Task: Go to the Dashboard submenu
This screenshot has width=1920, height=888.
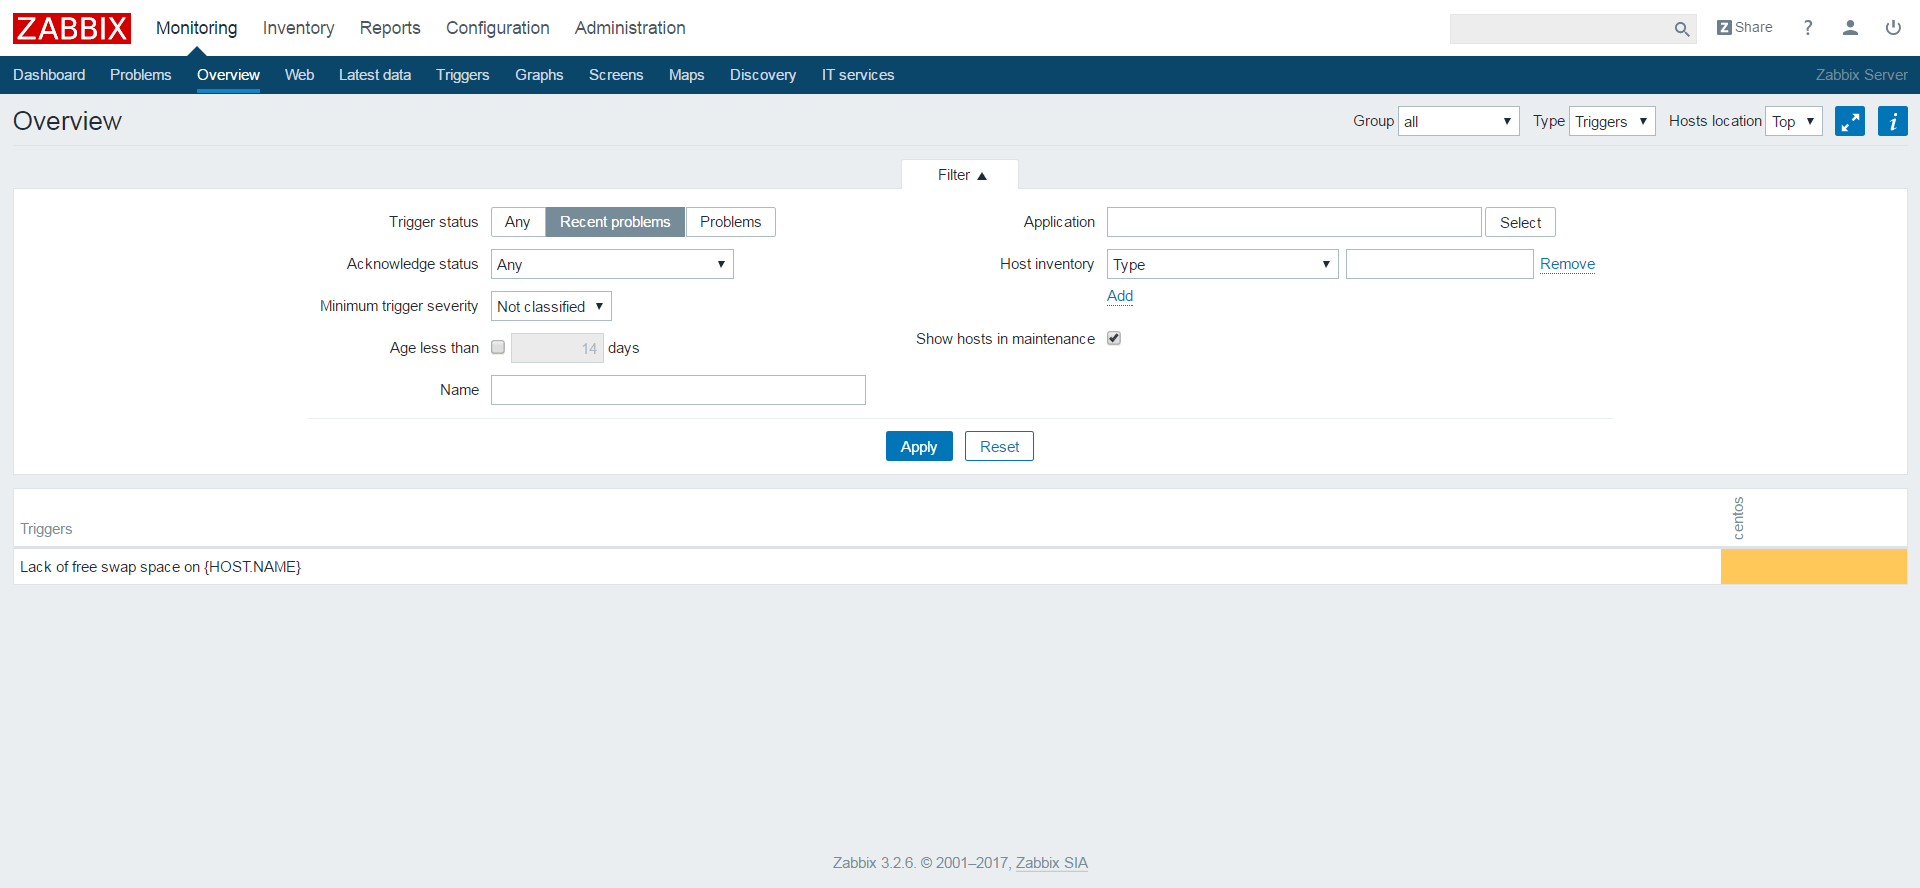Action: (49, 75)
